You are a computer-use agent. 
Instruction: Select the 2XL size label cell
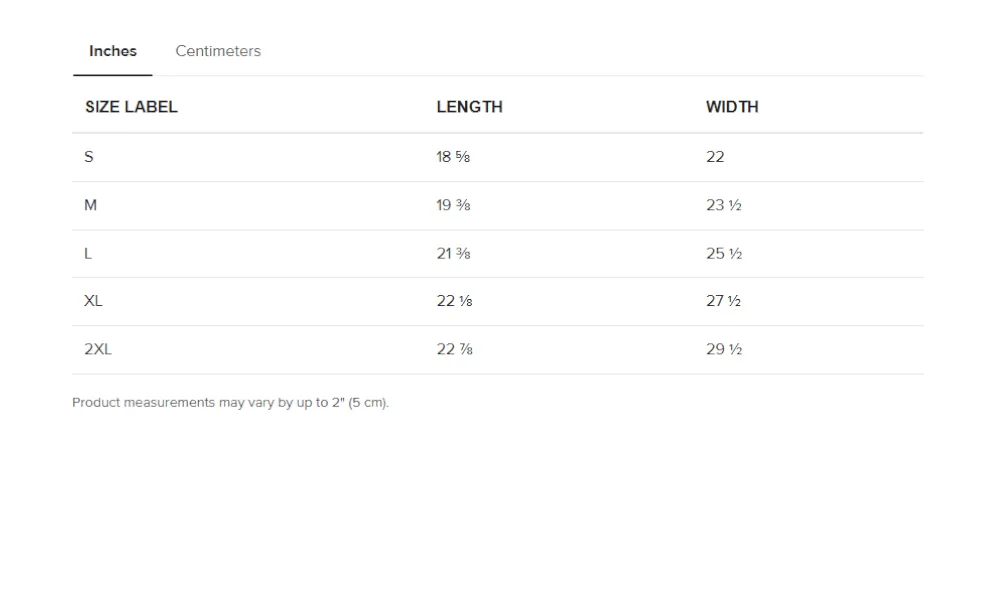98,349
